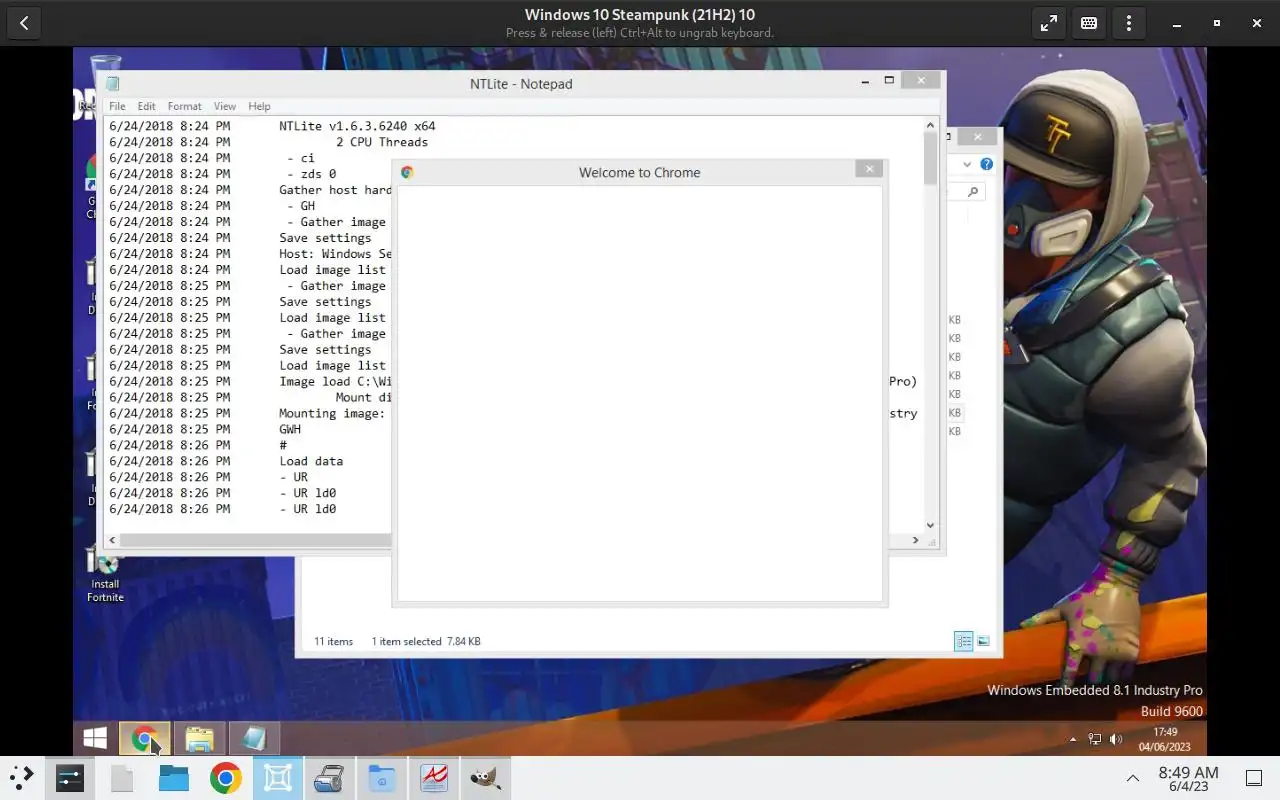Open the Format menu in Notepad
This screenshot has width=1280, height=800.
[184, 106]
